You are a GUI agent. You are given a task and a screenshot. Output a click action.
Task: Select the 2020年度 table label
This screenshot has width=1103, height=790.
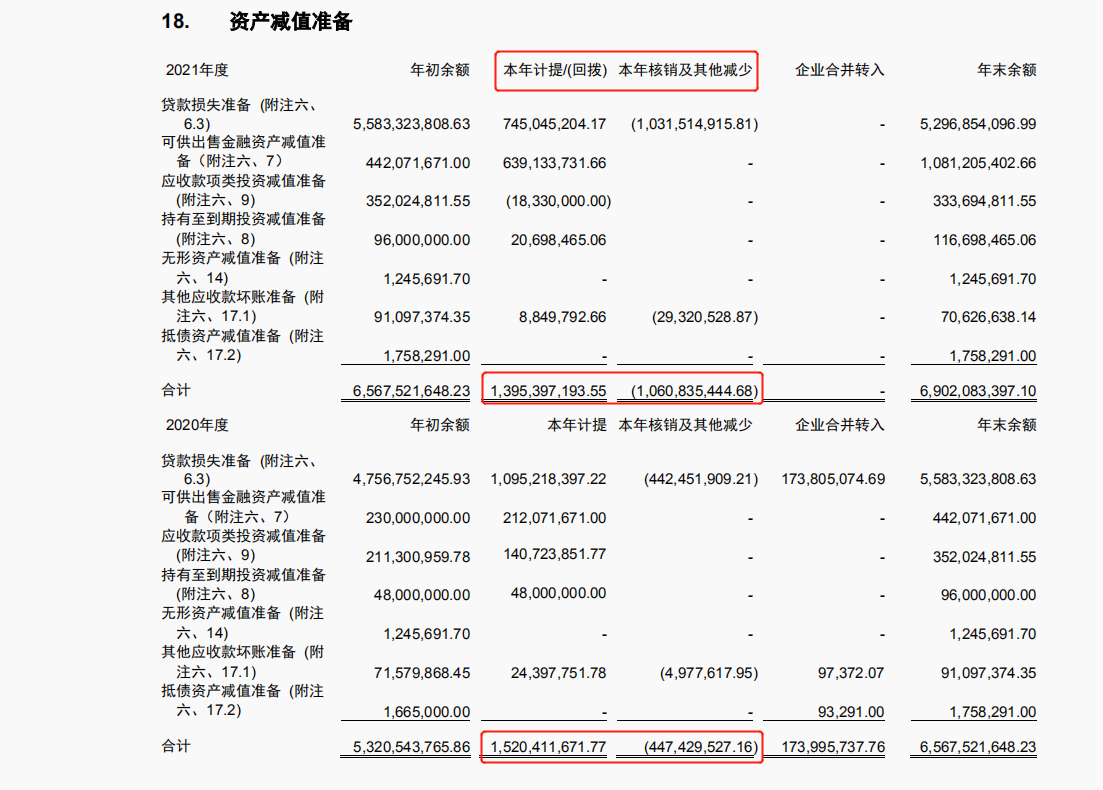coord(197,425)
